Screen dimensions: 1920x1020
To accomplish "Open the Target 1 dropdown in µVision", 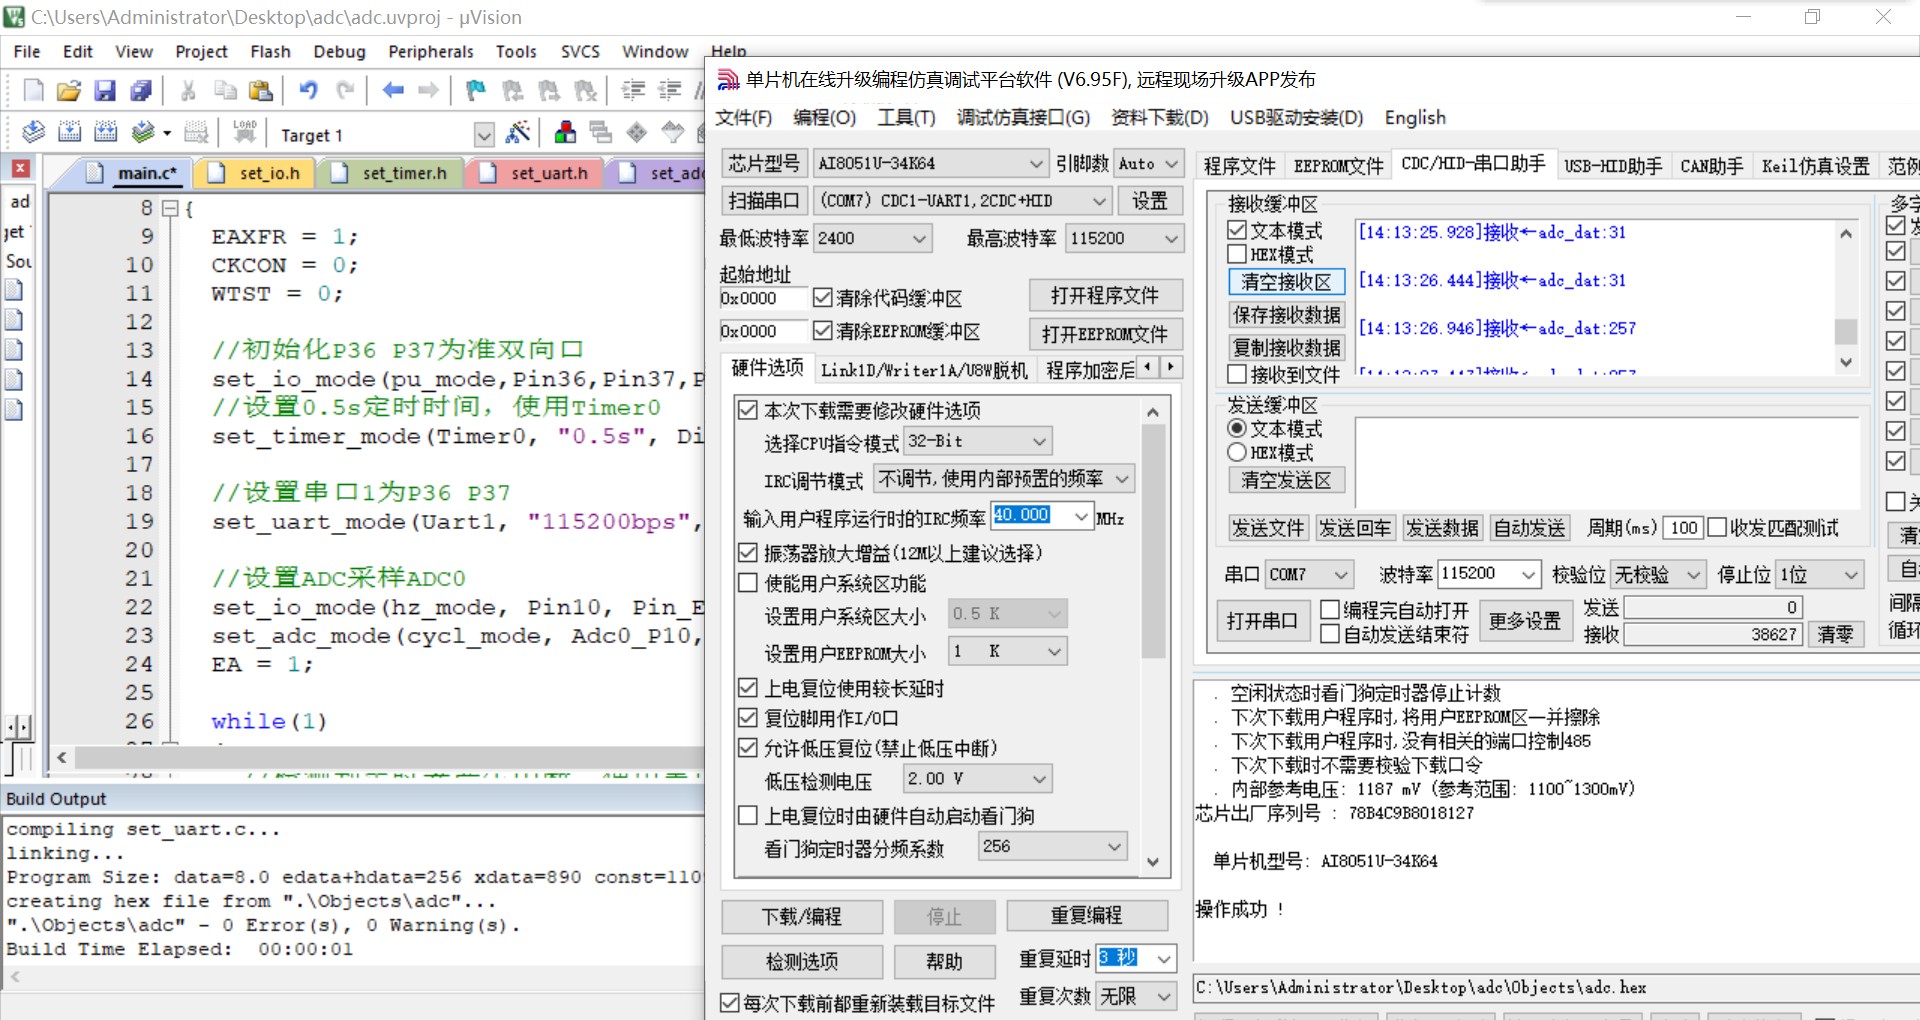I will click(x=484, y=134).
